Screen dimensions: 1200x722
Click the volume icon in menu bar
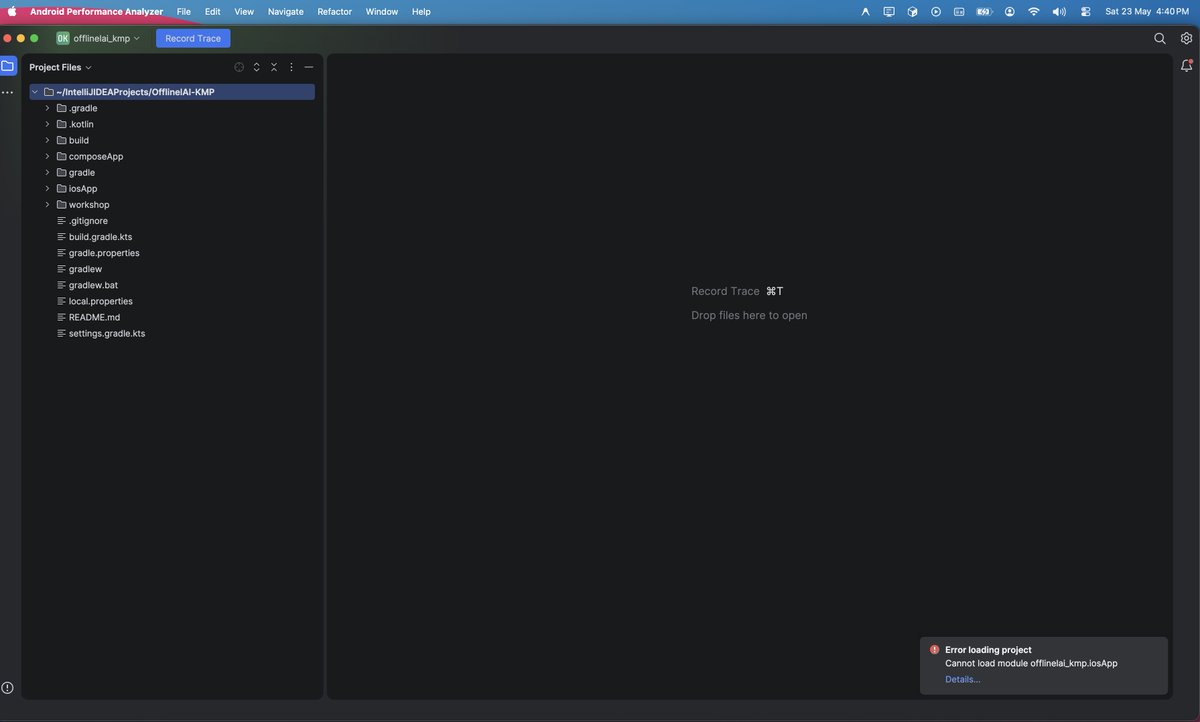[1059, 11]
